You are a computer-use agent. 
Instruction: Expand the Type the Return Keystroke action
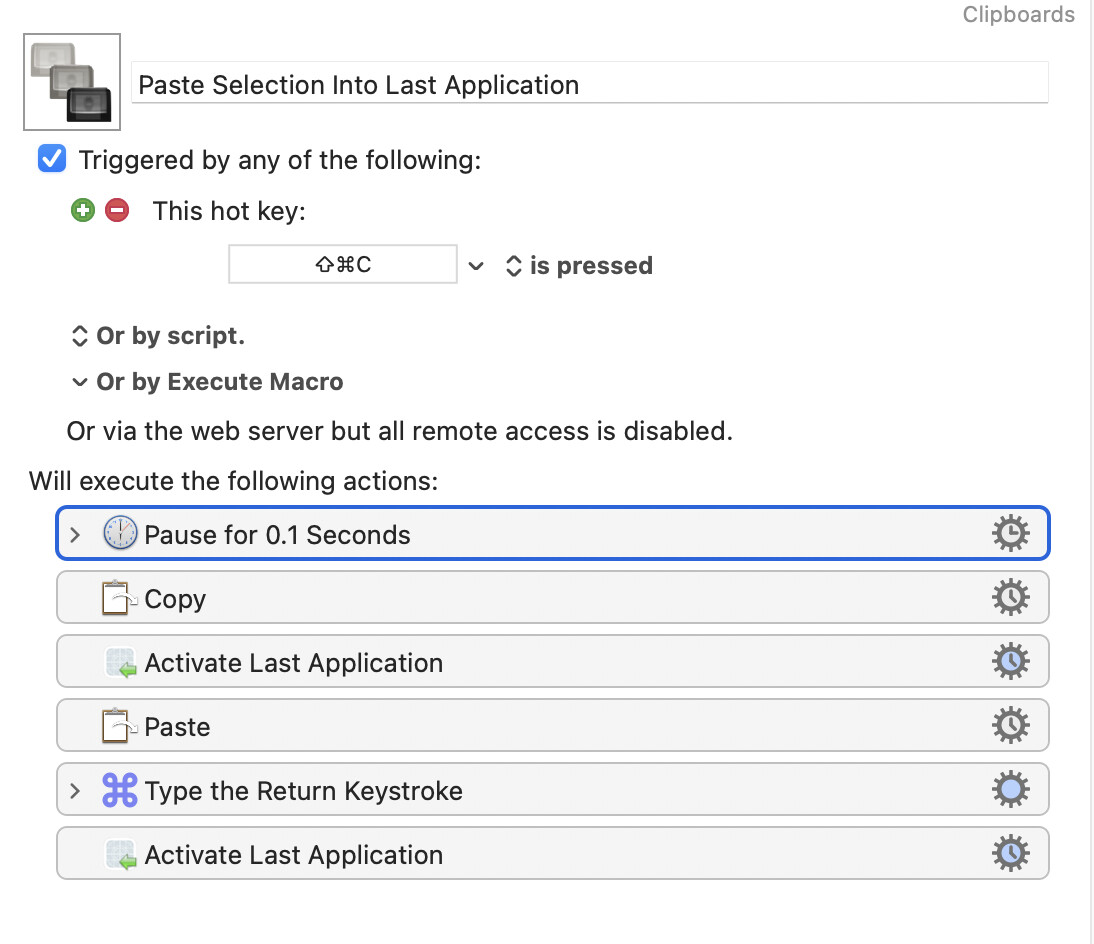click(74, 791)
